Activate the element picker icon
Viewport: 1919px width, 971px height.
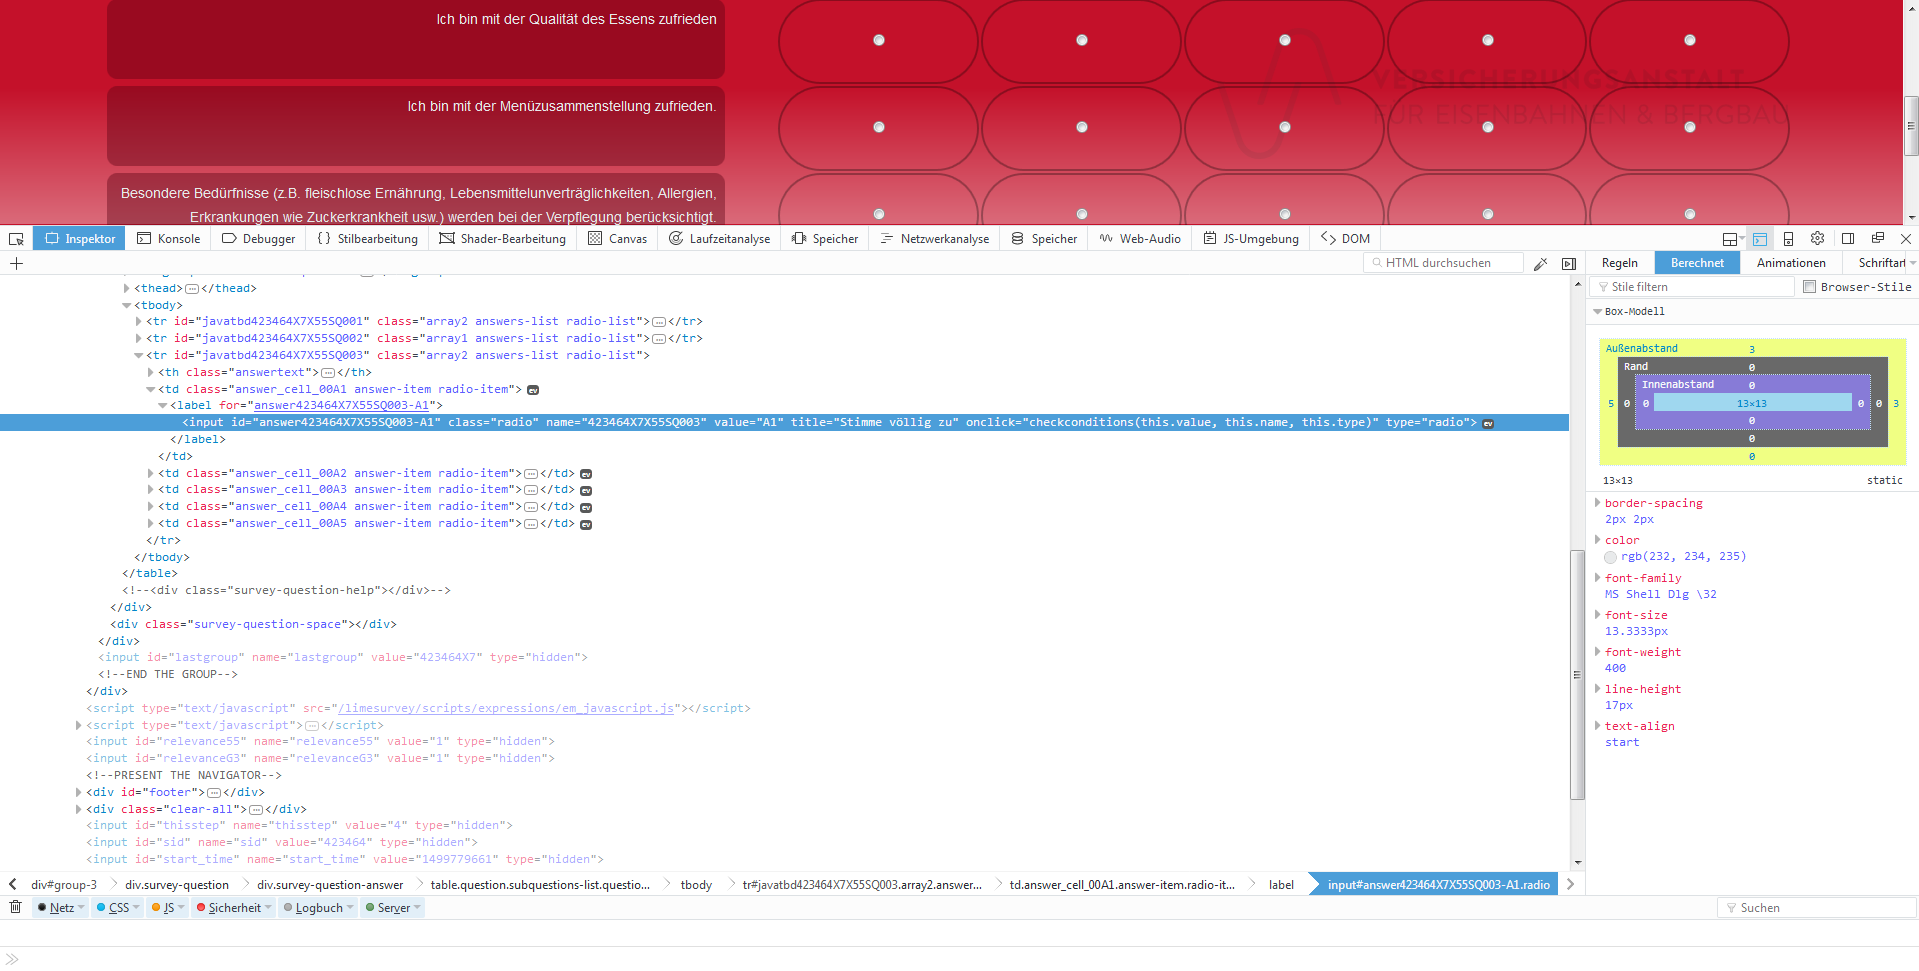[16, 239]
